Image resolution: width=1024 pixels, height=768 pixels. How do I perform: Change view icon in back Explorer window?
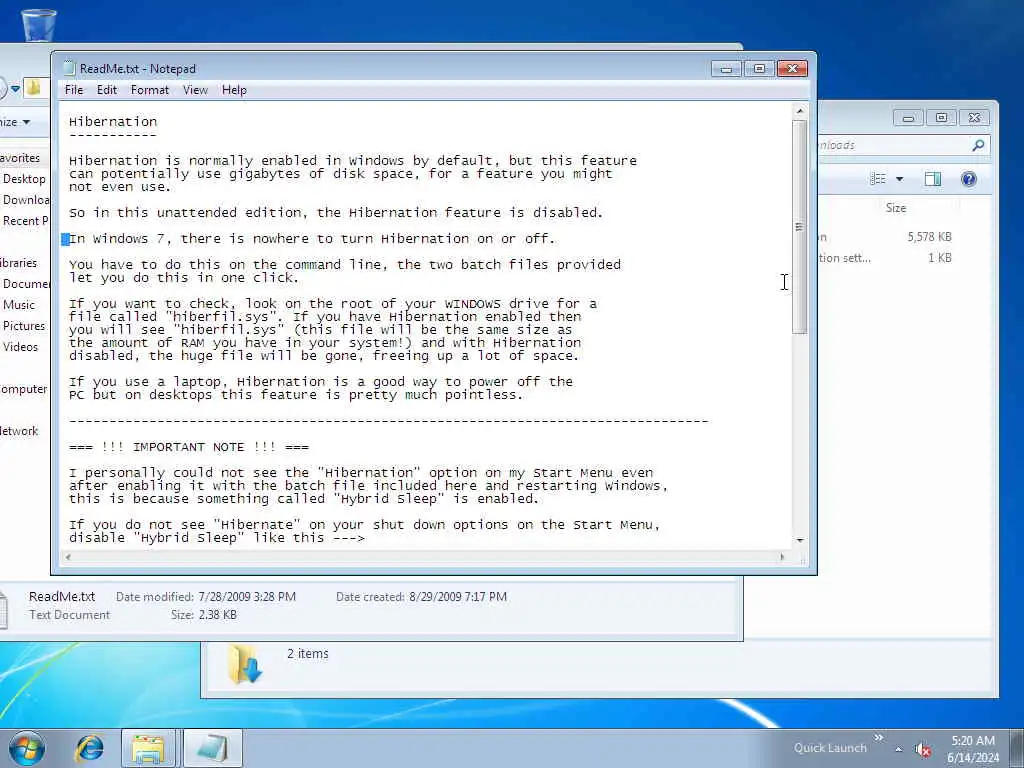878,179
